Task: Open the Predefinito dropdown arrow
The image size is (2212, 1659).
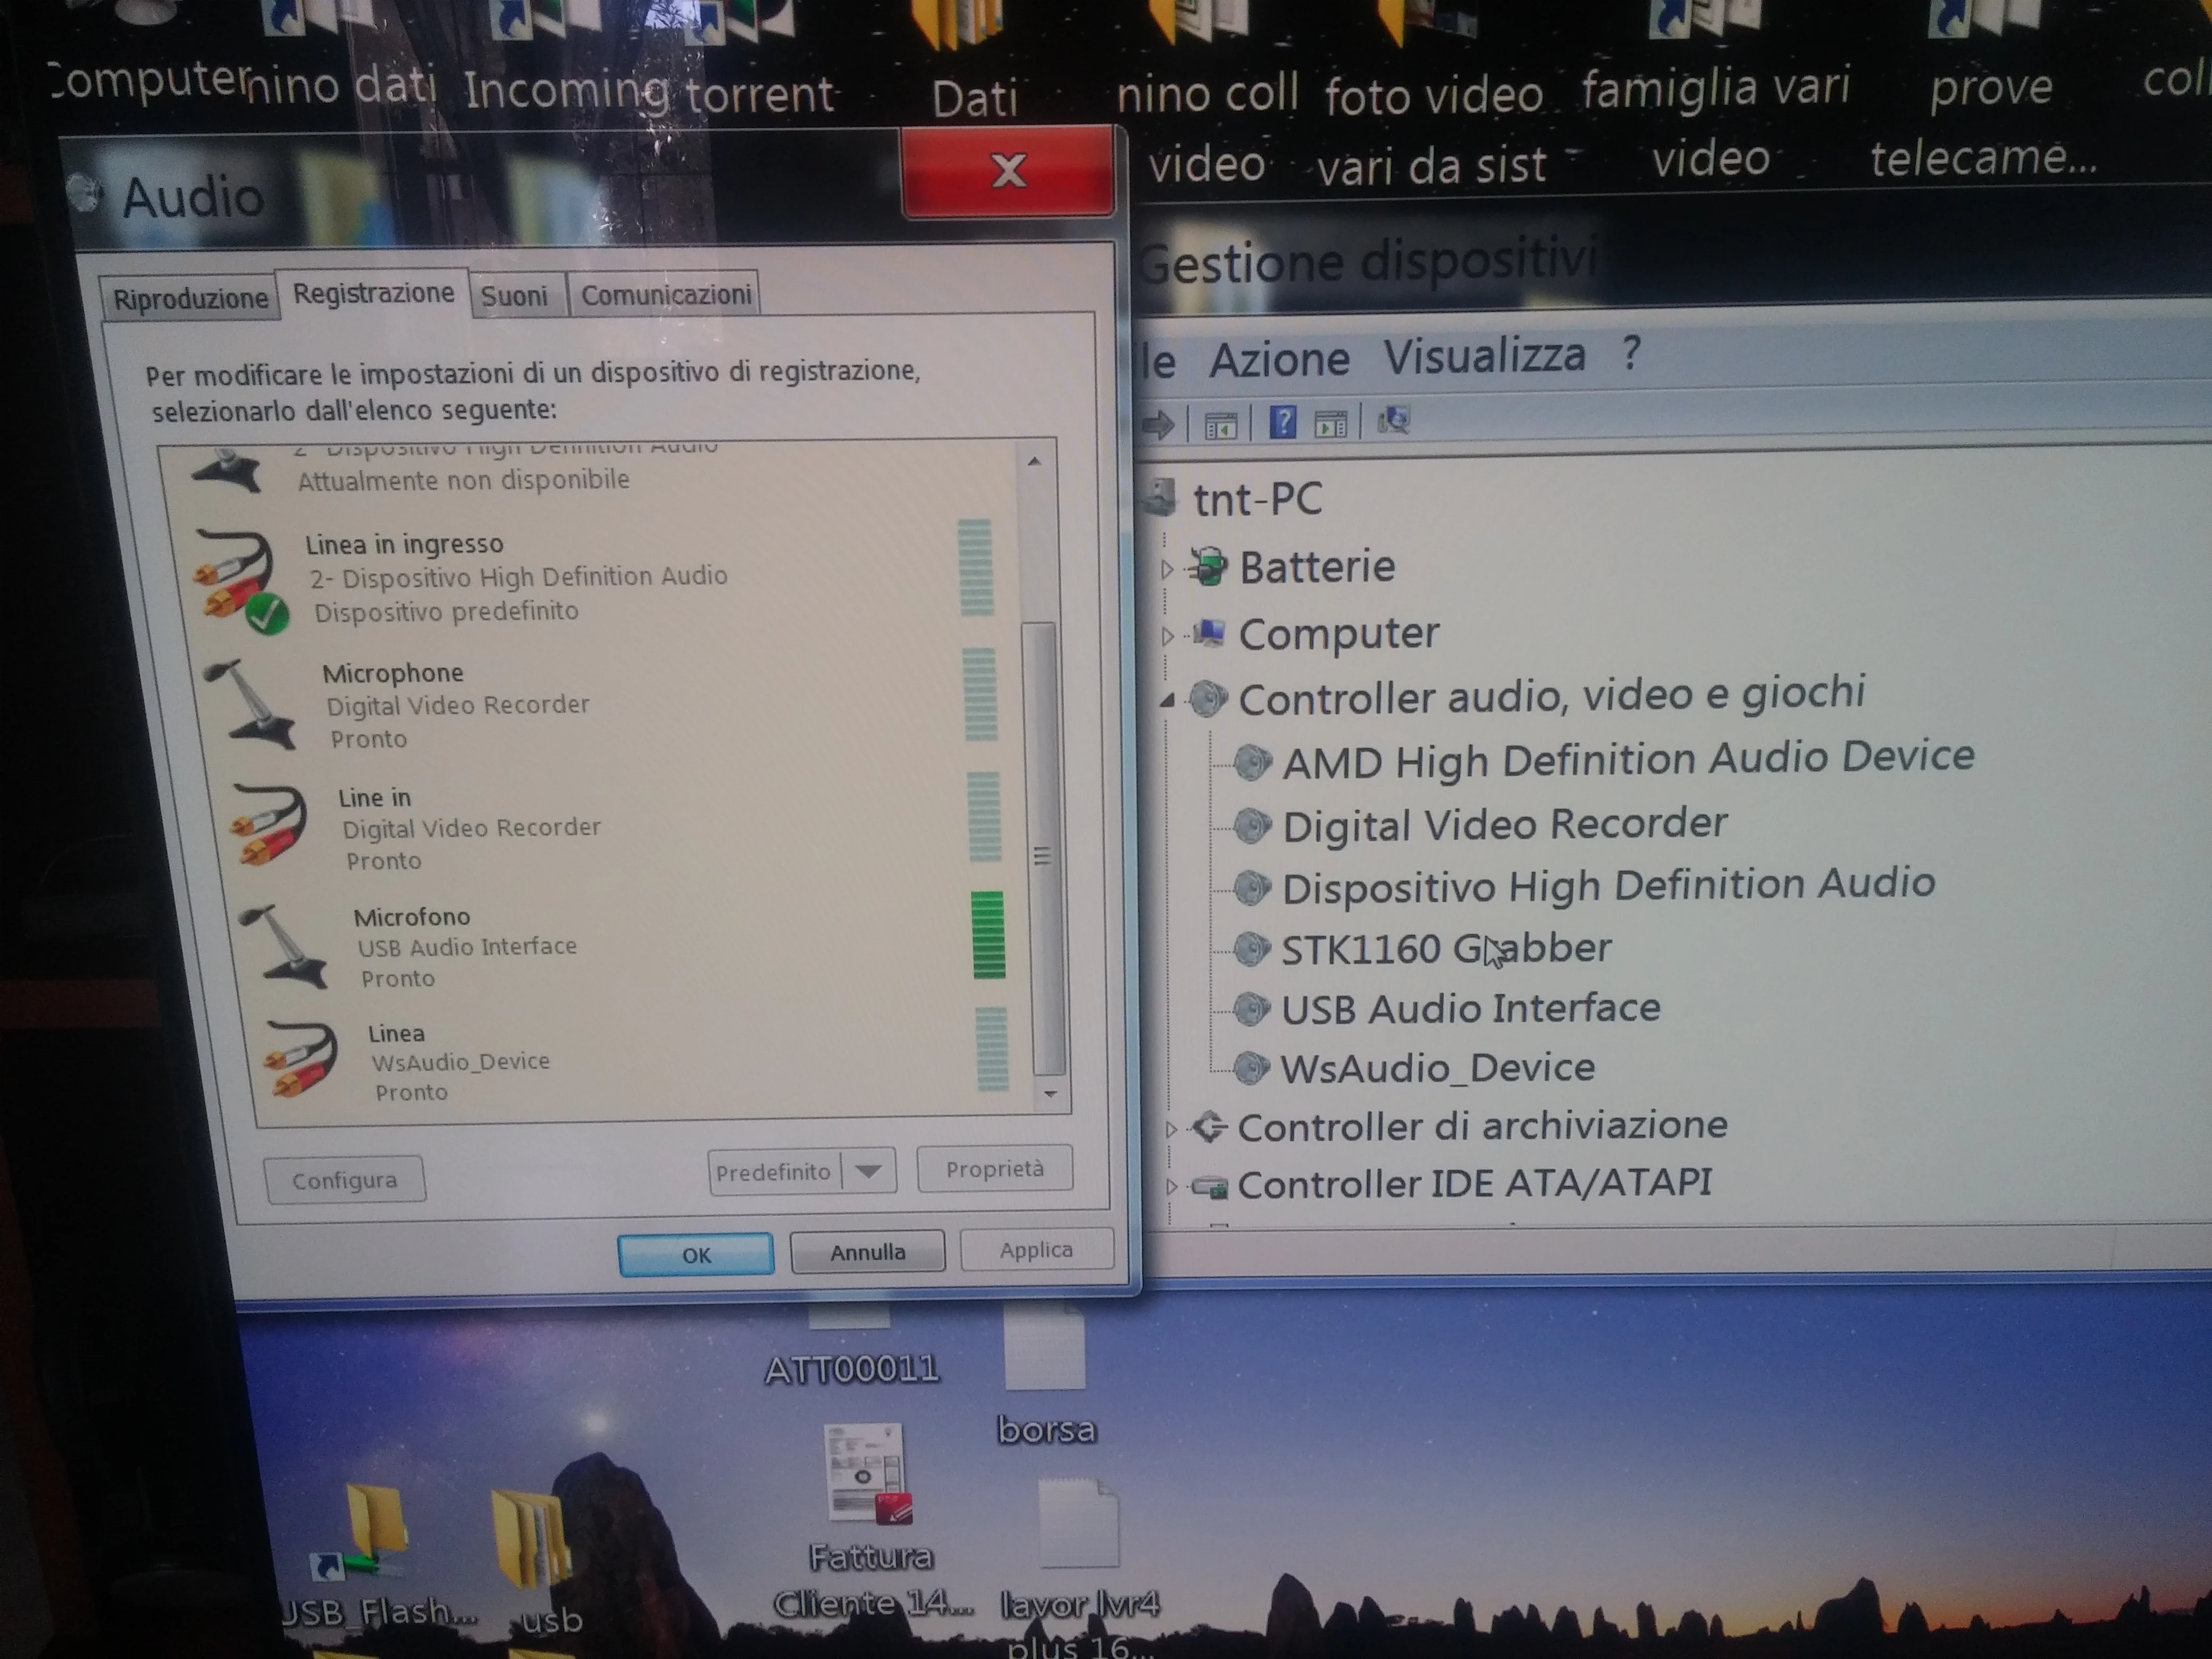Action: tap(868, 1171)
